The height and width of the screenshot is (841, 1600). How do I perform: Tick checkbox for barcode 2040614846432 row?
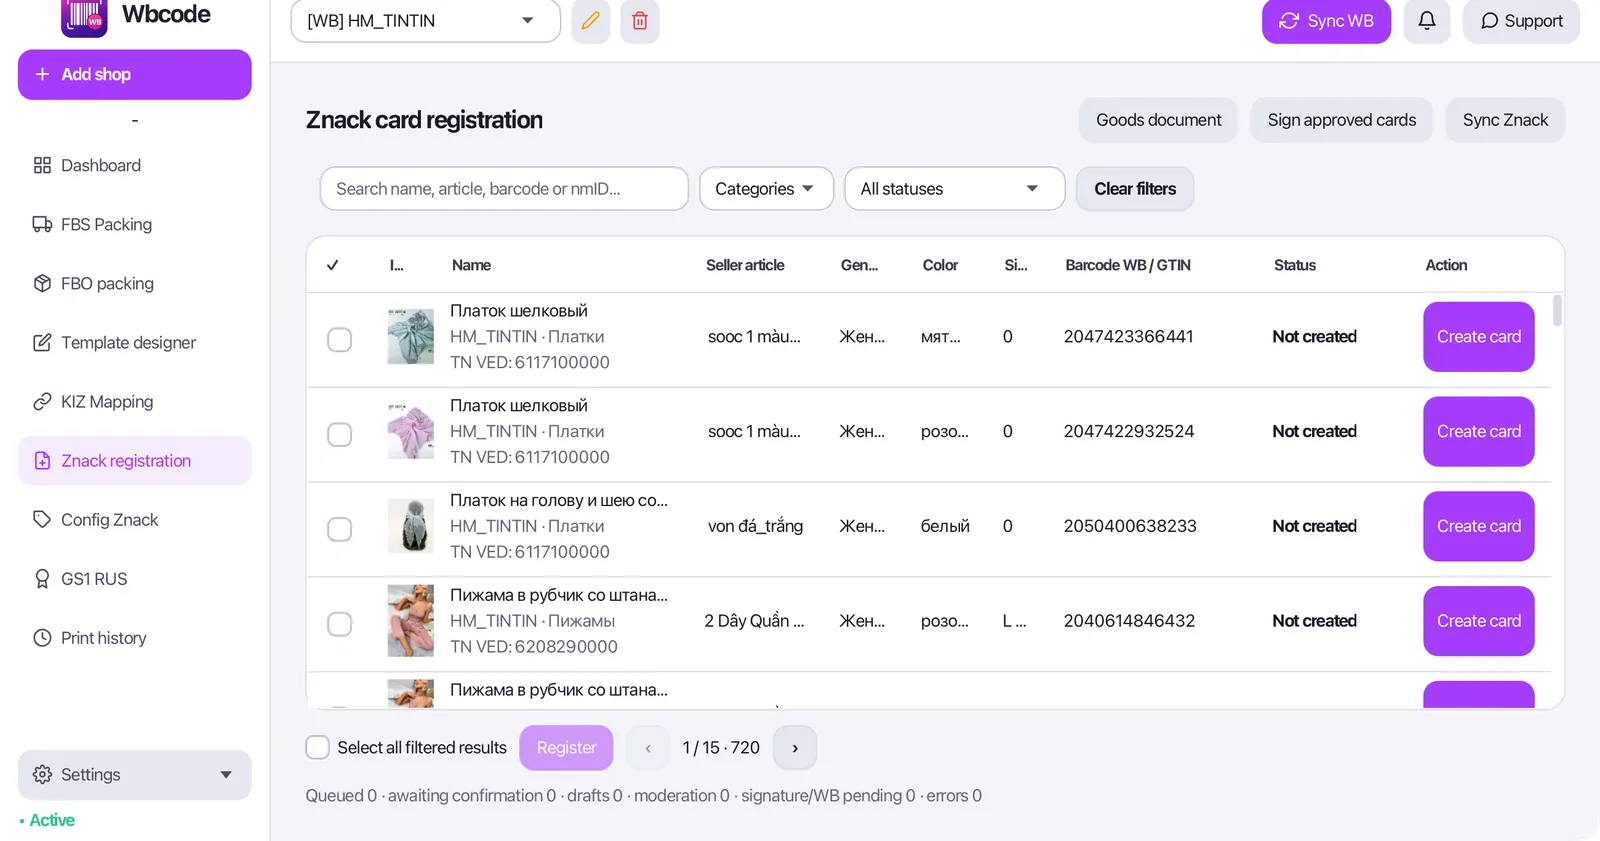pos(340,624)
